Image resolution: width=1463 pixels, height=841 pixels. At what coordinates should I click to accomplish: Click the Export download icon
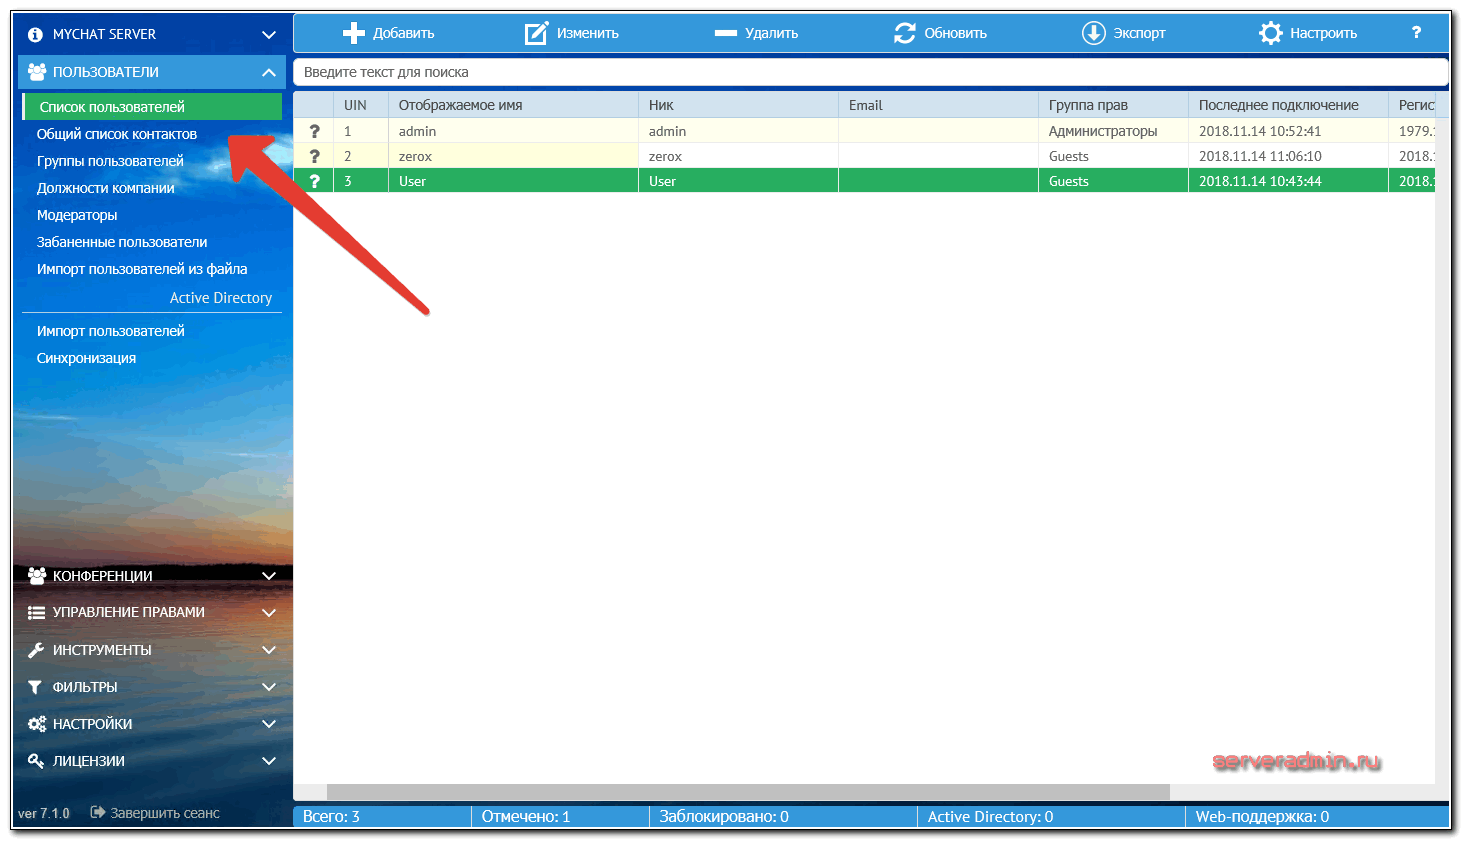pos(1093,33)
